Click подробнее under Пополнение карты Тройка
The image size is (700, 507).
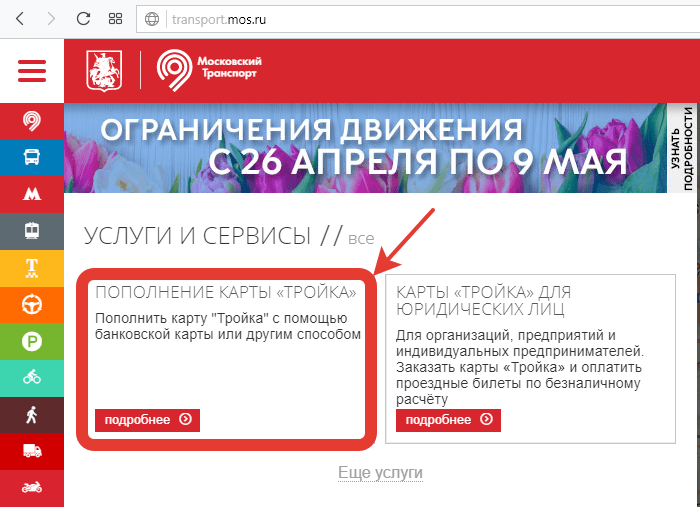point(147,420)
